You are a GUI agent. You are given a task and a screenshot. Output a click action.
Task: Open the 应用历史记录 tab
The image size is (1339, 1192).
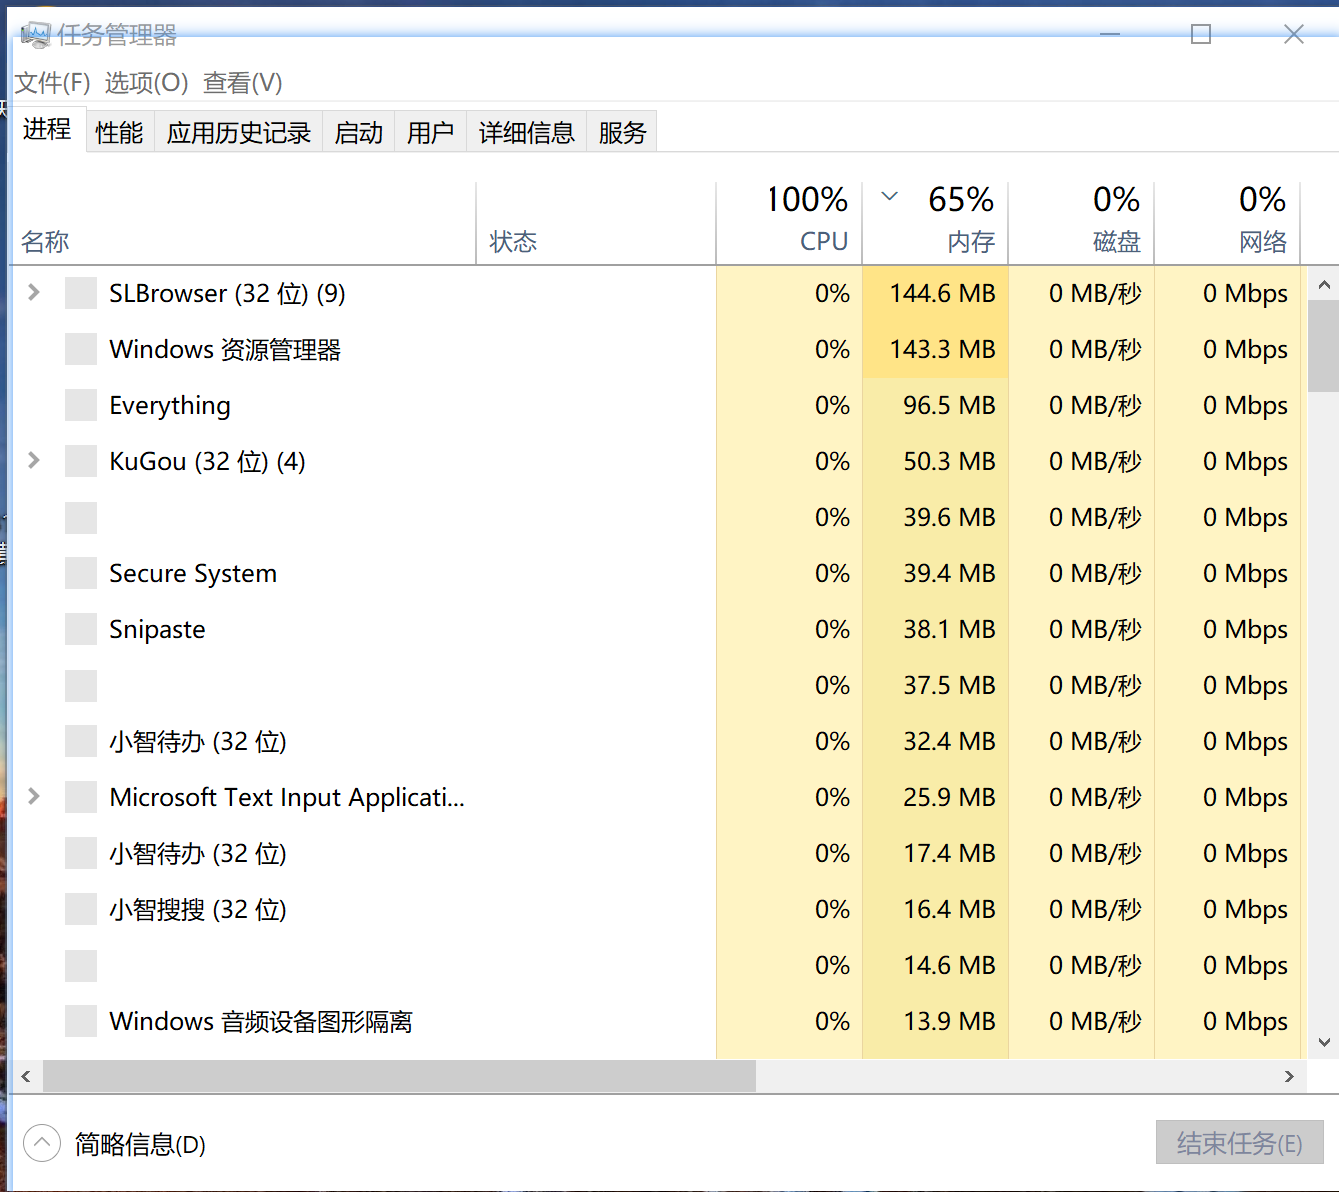[239, 132]
